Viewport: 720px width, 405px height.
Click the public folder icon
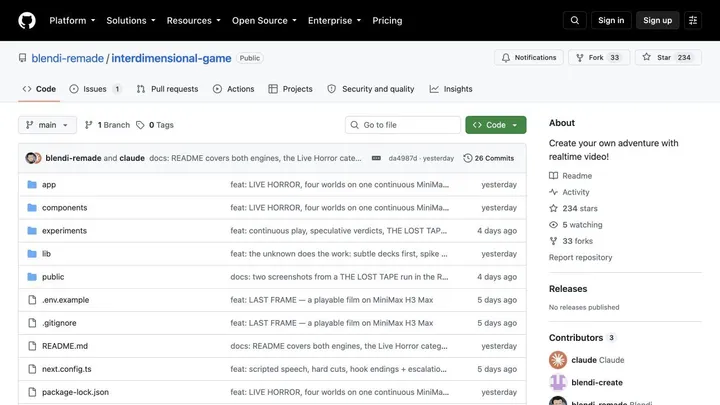(32, 277)
